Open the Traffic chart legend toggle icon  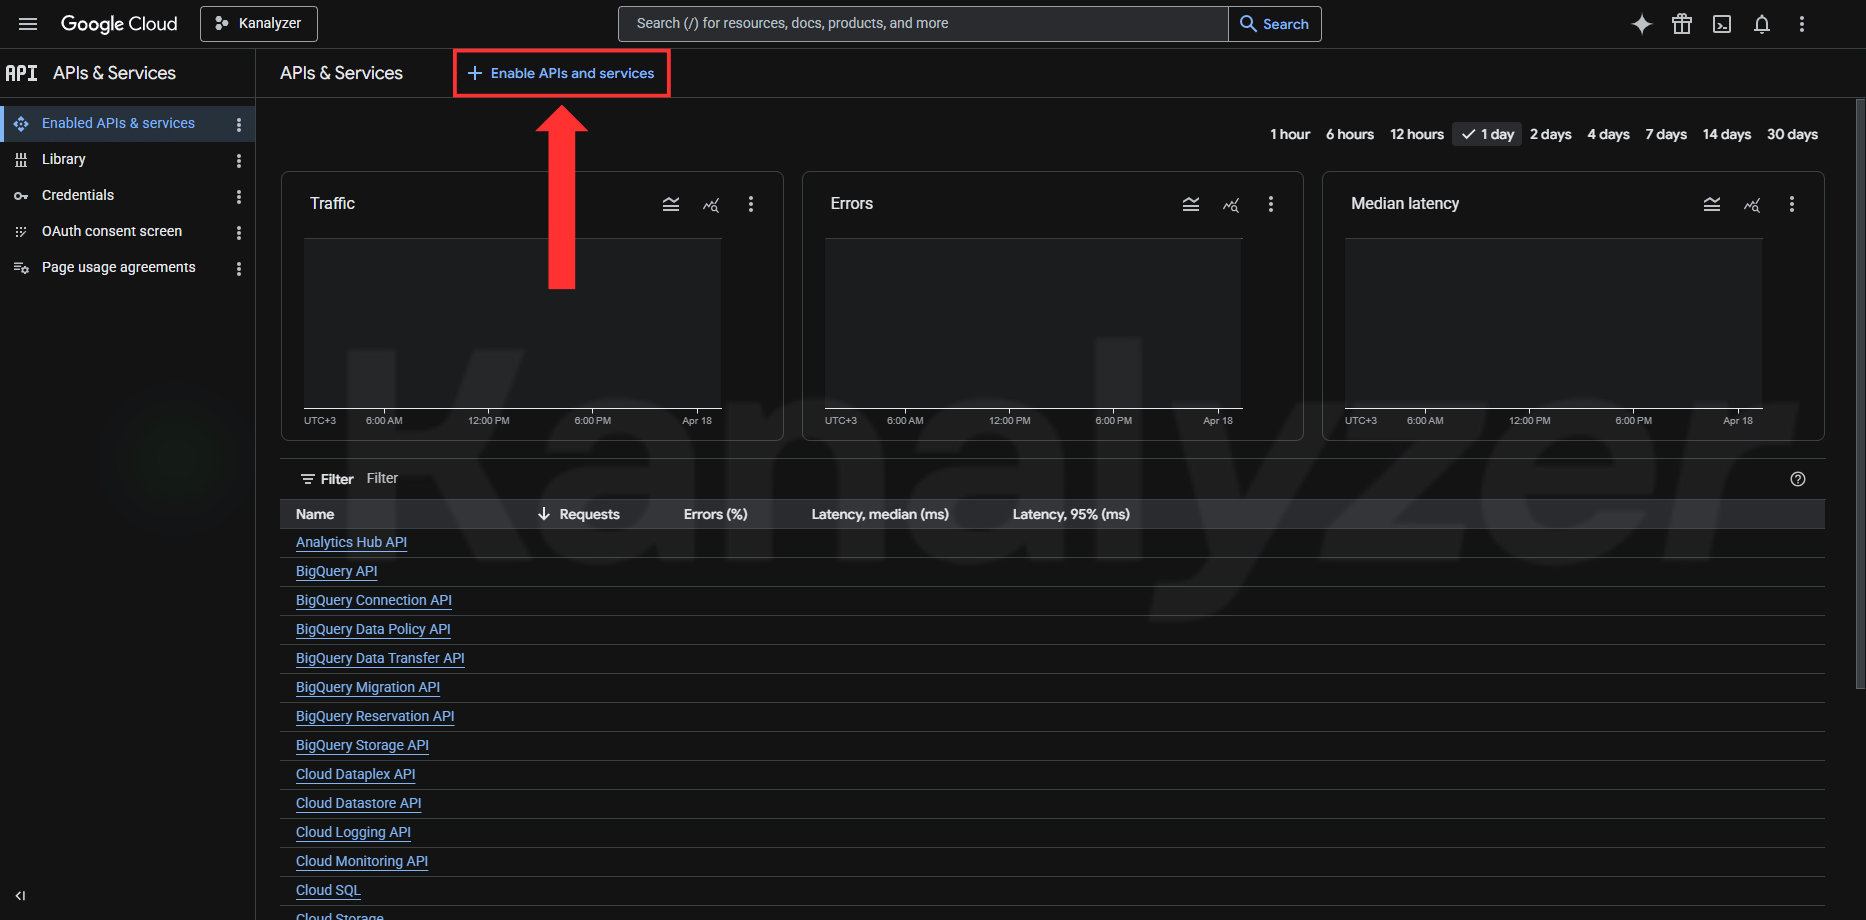(x=671, y=204)
